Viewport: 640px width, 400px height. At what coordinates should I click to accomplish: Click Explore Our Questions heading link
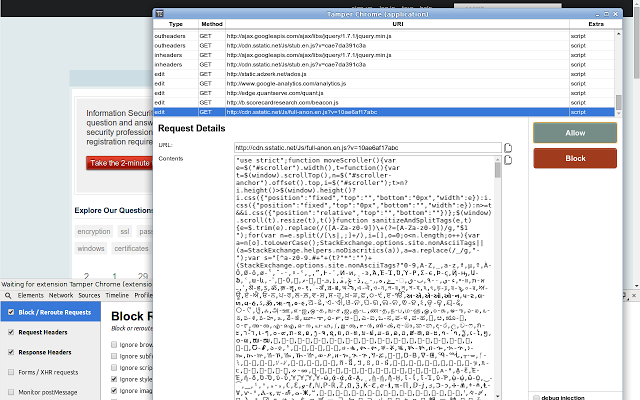[113, 210]
